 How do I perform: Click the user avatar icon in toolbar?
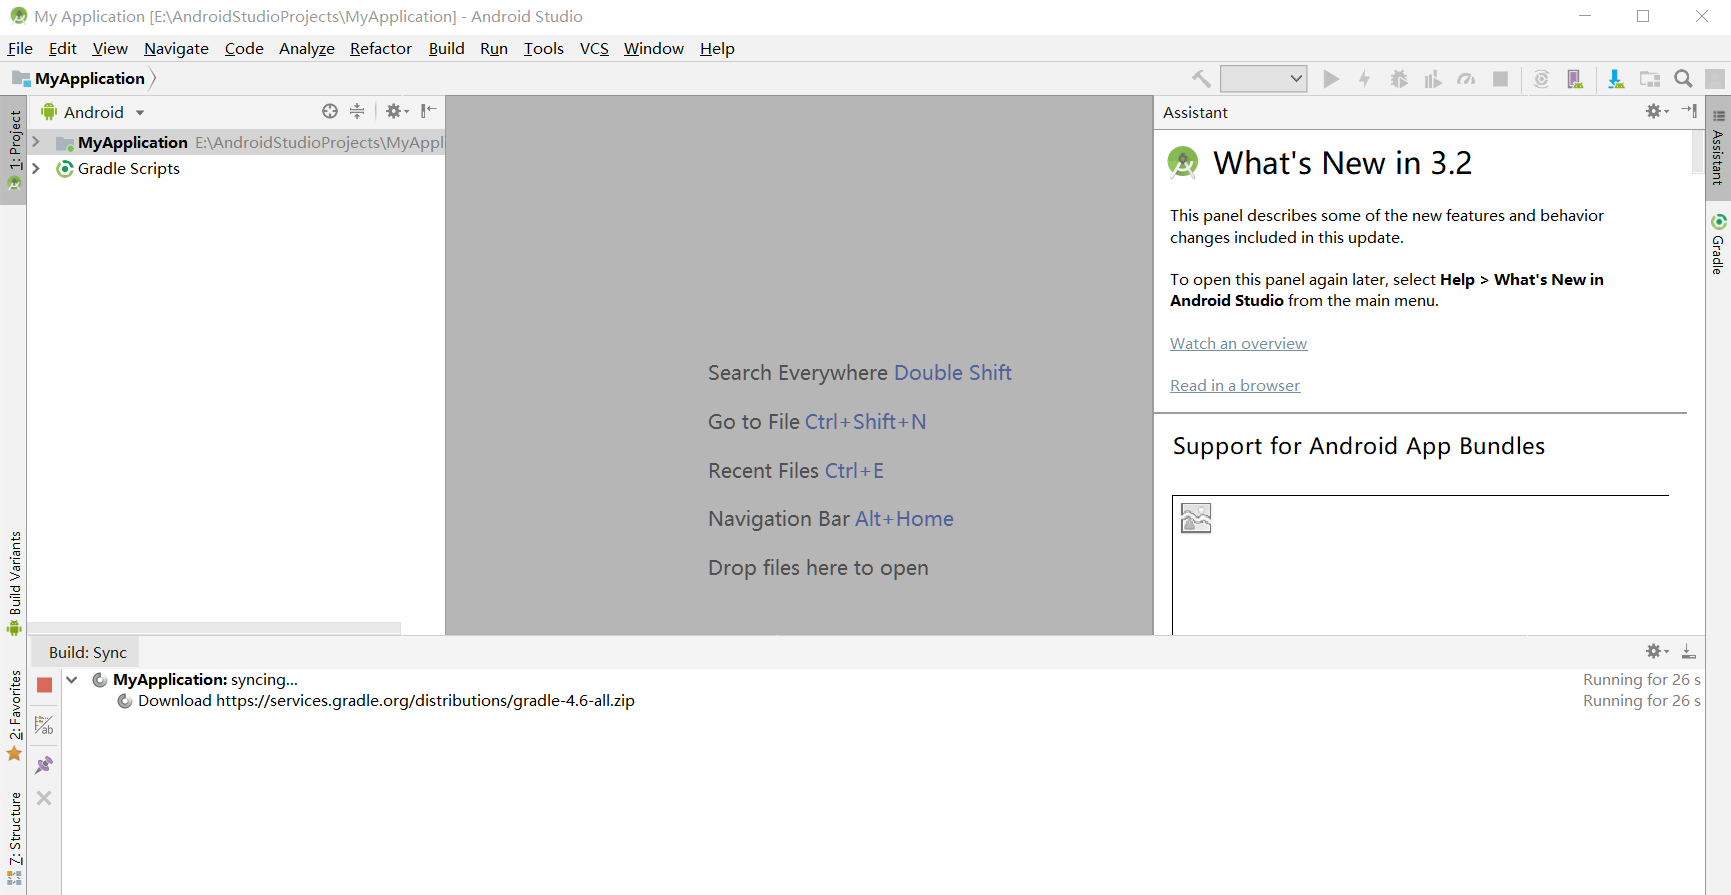pos(1716,79)
